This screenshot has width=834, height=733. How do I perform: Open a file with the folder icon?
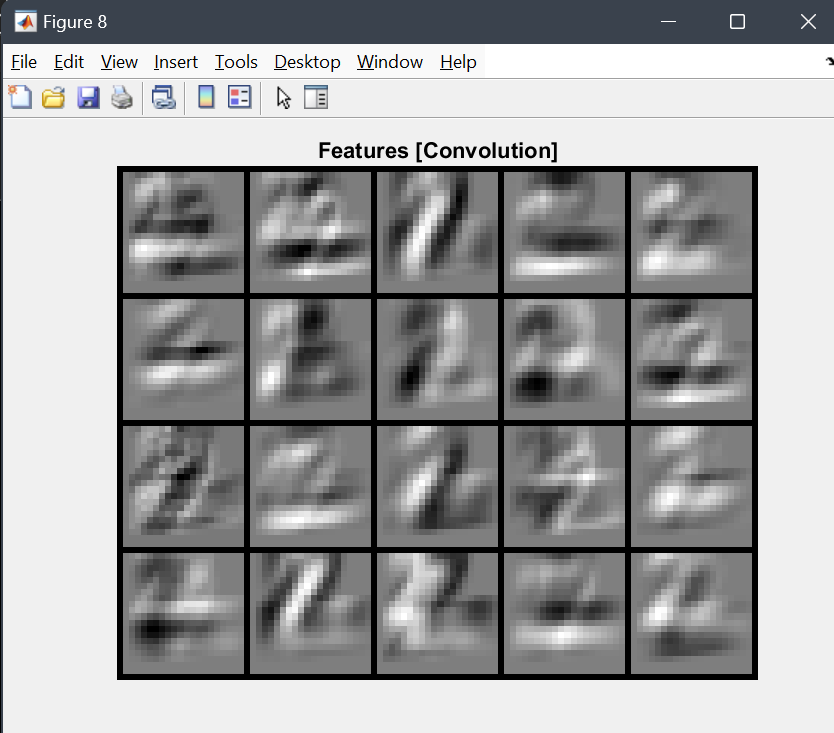(53, 98)
